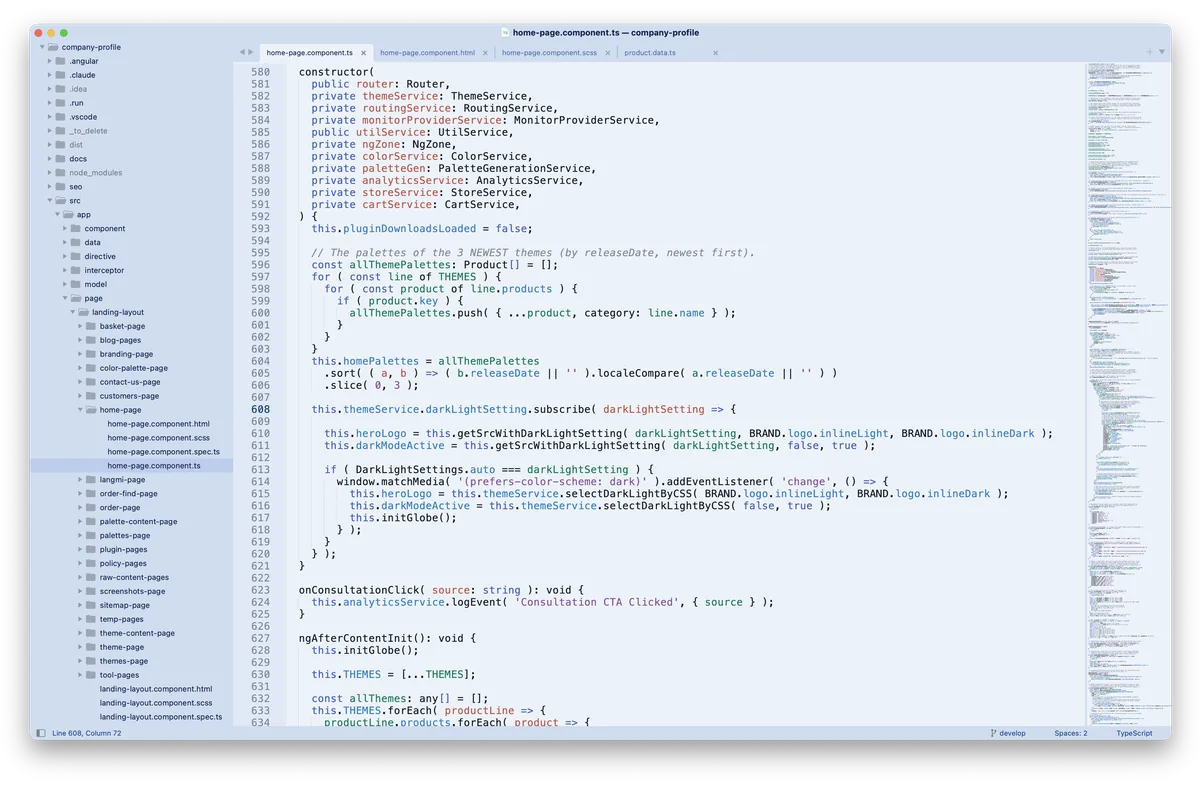Click the blog-pages folder icon
Screen dimensions: 1200x787
coord(91,340)
